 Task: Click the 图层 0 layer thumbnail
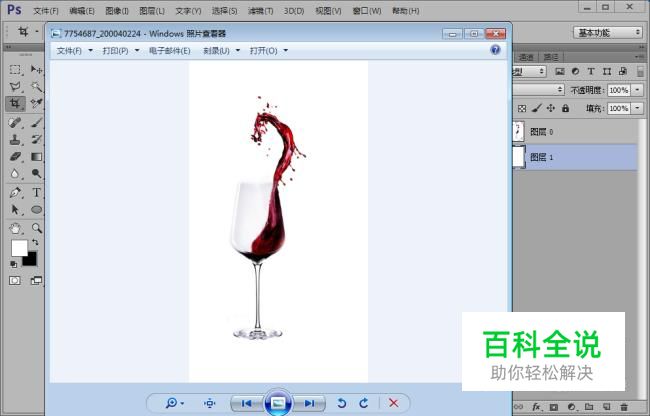click(518, 131)
